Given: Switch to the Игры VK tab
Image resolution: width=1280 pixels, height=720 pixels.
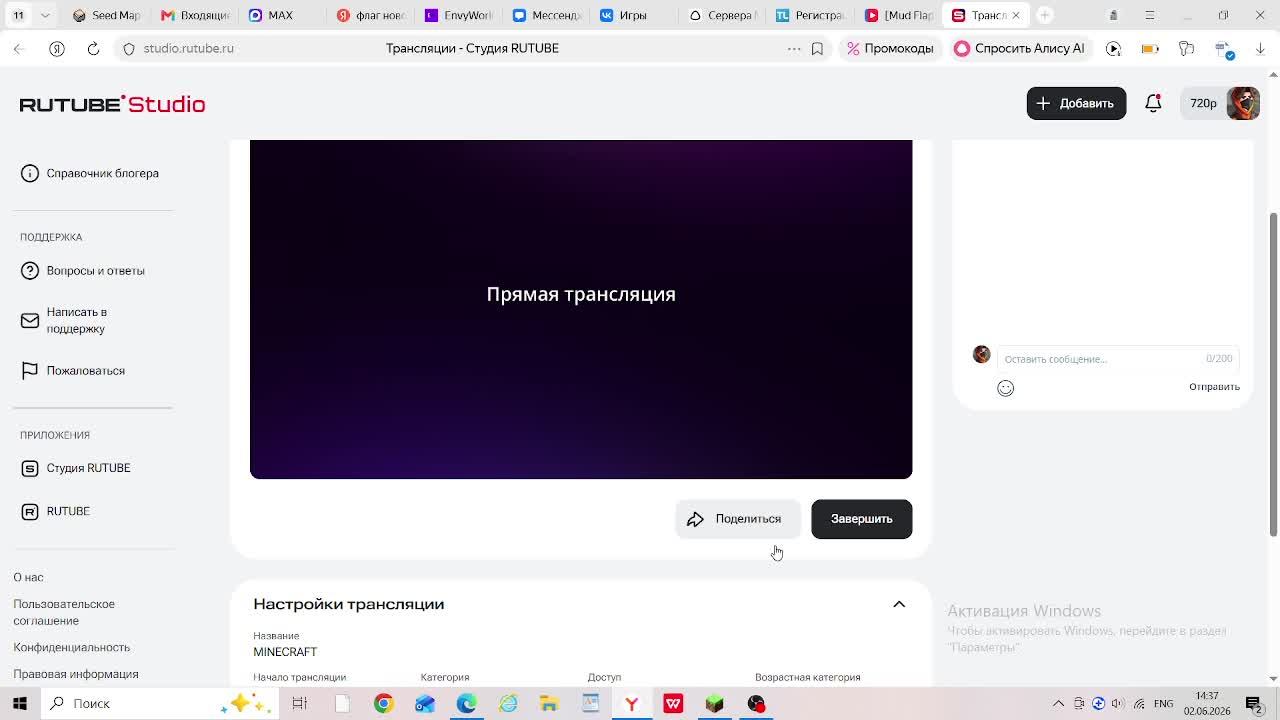Looking at the screenshot, I should (634, 15).
